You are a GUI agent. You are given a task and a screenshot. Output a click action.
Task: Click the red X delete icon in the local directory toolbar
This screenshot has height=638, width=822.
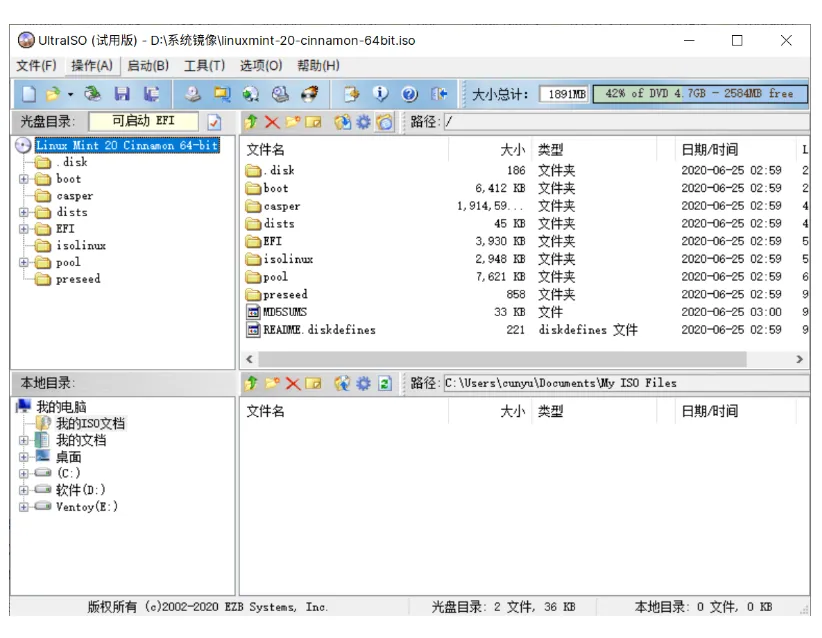293,384
